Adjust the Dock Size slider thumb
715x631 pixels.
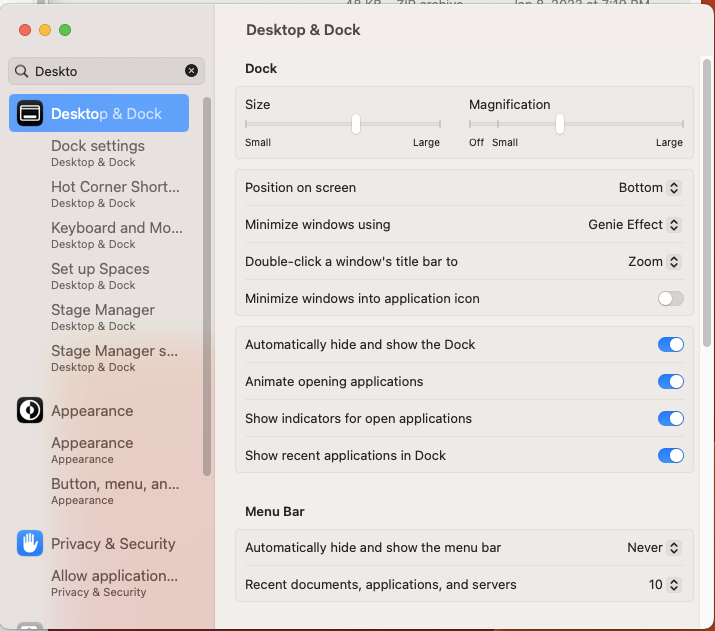(356, 124)
